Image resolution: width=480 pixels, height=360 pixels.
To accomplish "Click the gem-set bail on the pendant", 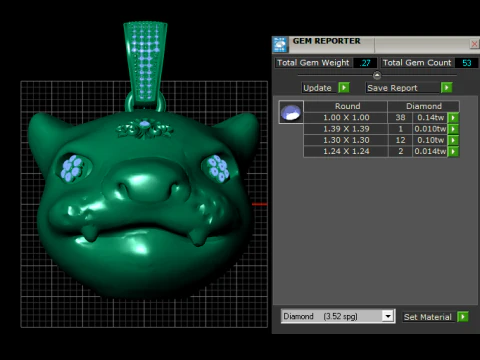I will pos(145,62).
